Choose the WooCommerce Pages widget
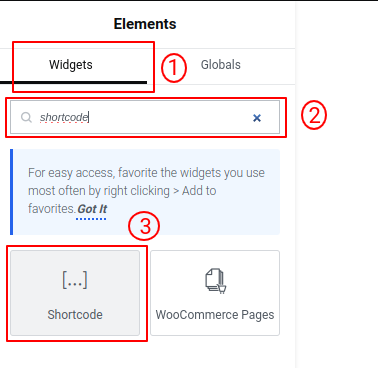This screenshot has height=368, width=378. (215, 293)
